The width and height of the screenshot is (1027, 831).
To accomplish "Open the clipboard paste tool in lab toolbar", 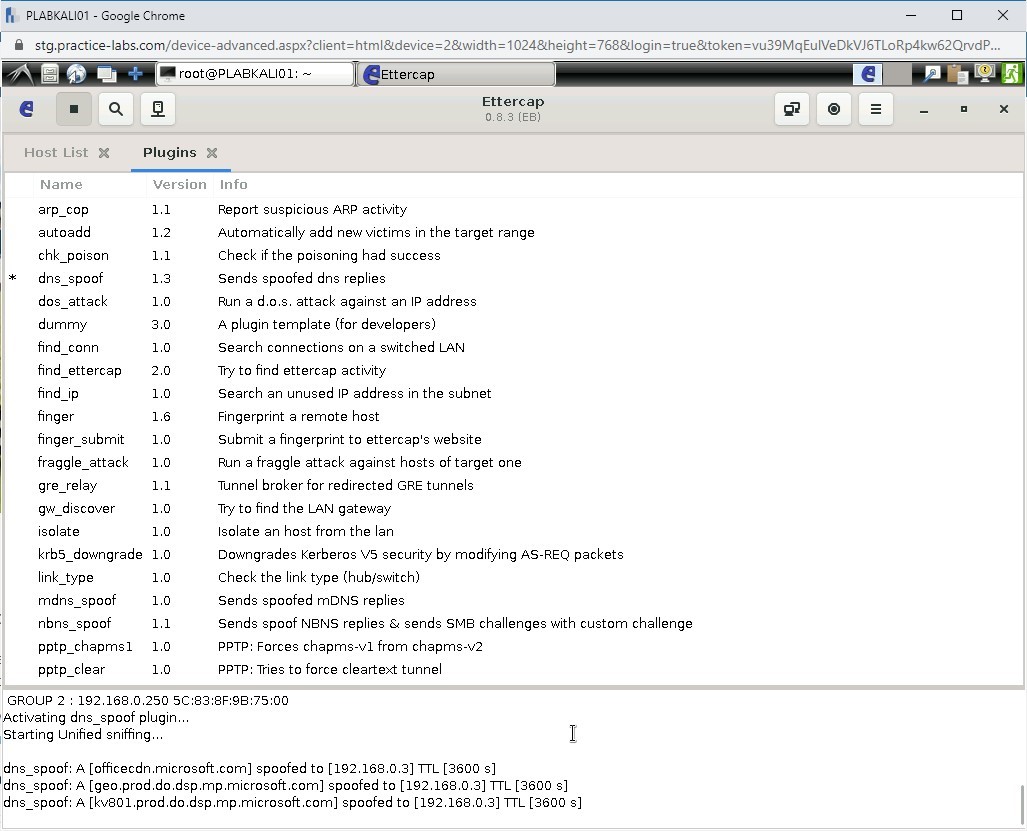I will [x=957, y=72].
